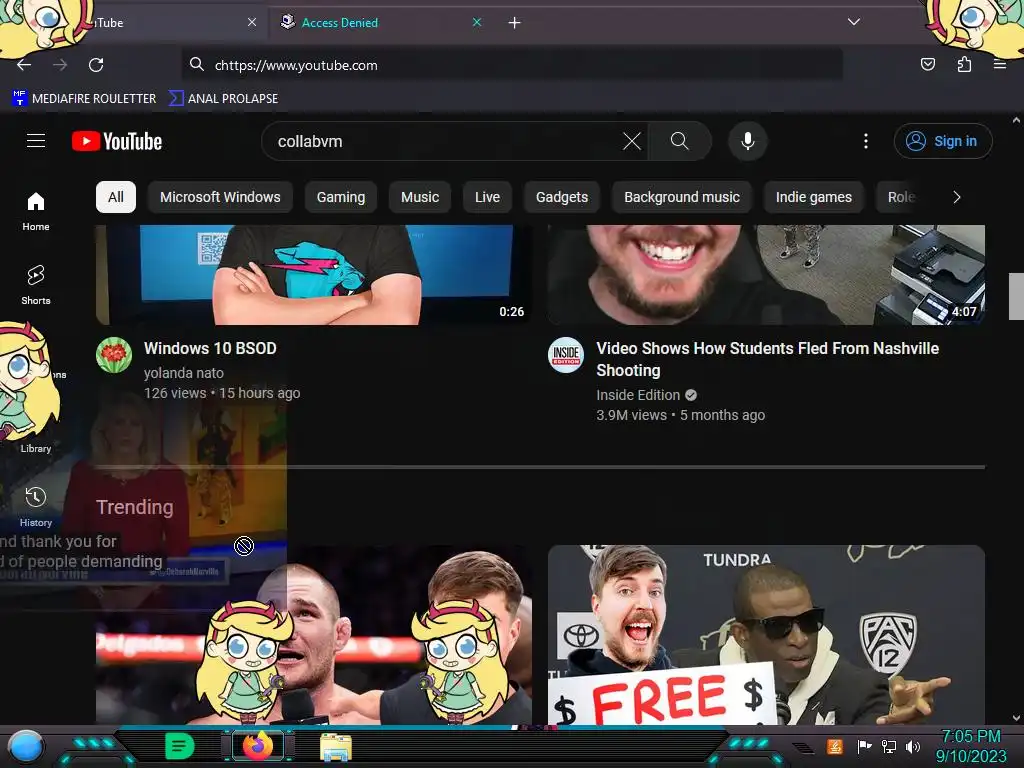Select Firefox in the taskbar
The image size is (1024, 768).
258,746
